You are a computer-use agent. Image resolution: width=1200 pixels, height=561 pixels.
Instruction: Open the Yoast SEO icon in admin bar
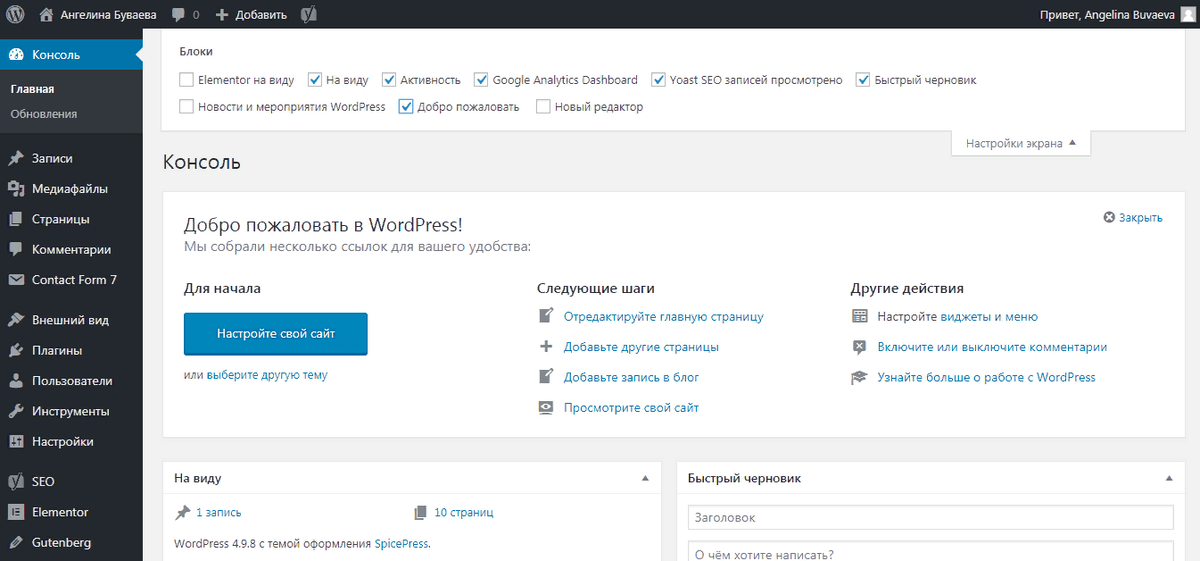(x=310, y=15)
